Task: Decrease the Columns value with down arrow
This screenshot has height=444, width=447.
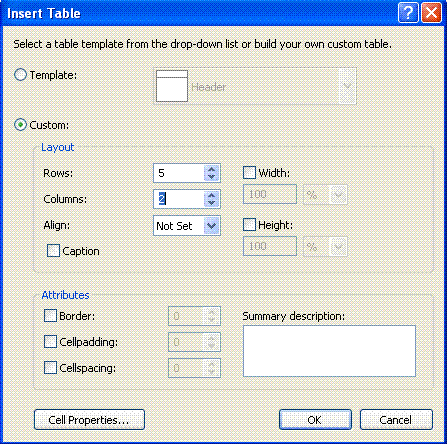Action: (211, 203)
